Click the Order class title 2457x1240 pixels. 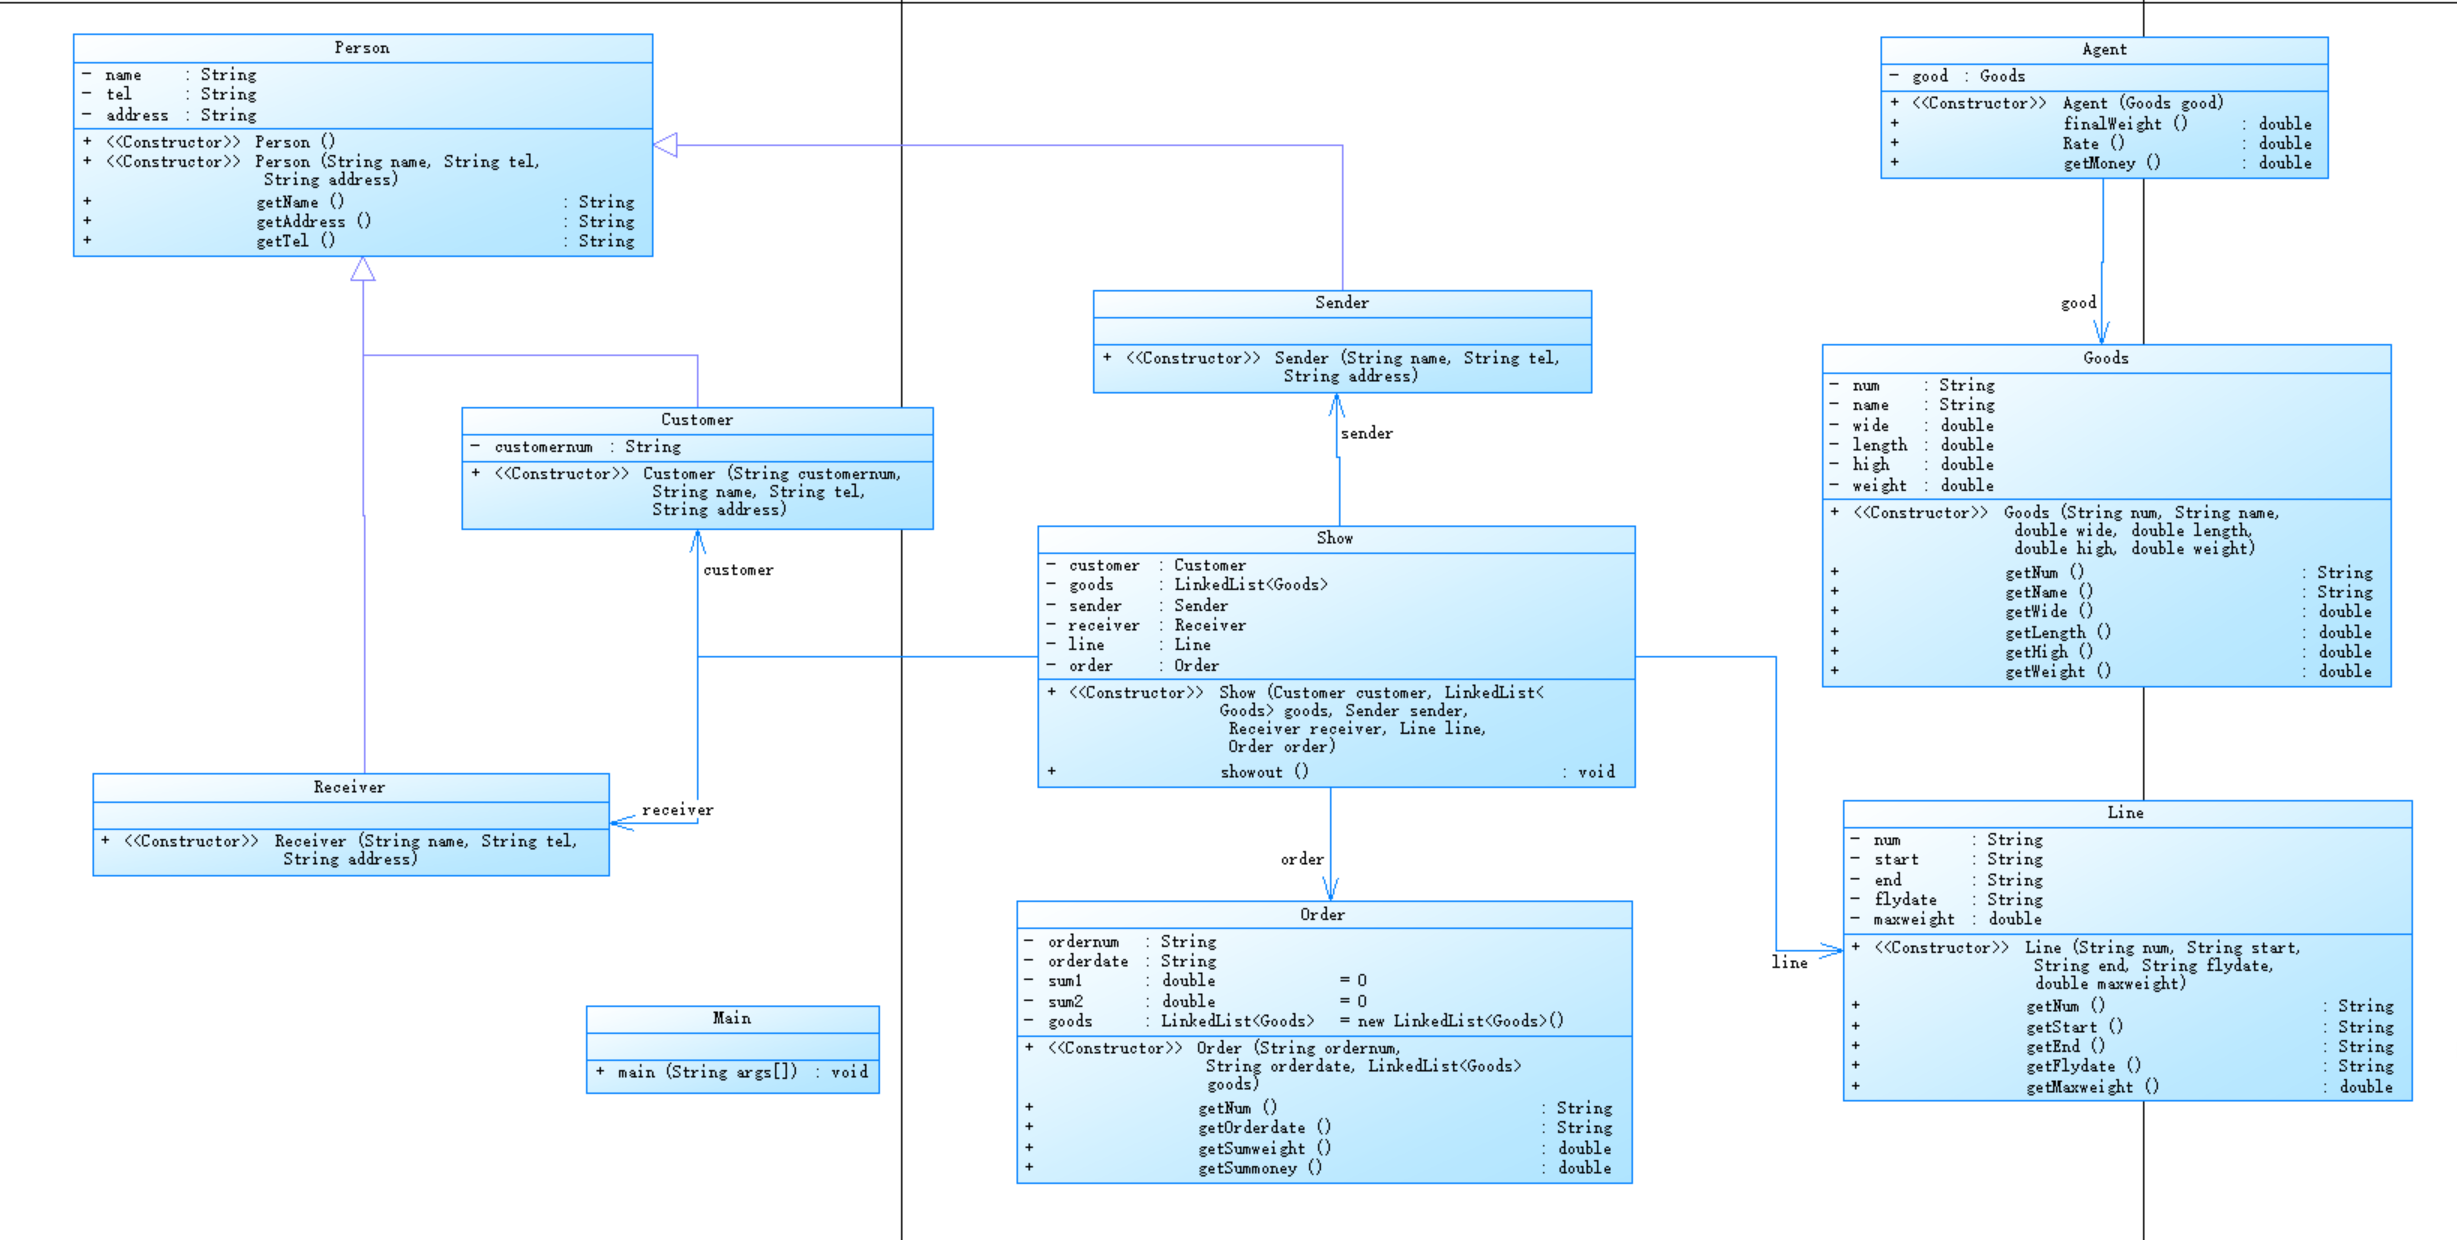(x=1322, y=914)
